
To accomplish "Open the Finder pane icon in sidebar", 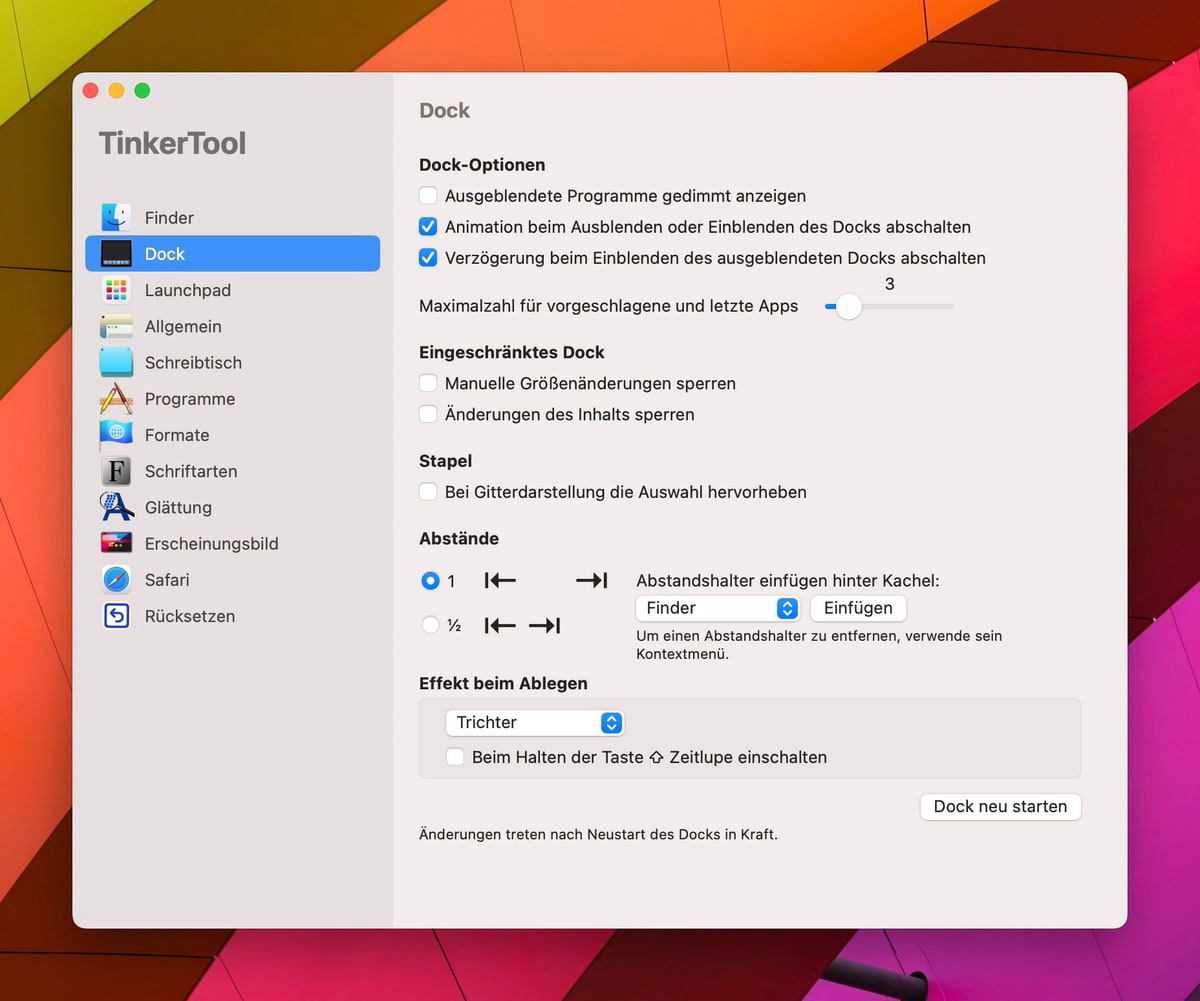I will (116, 217).
